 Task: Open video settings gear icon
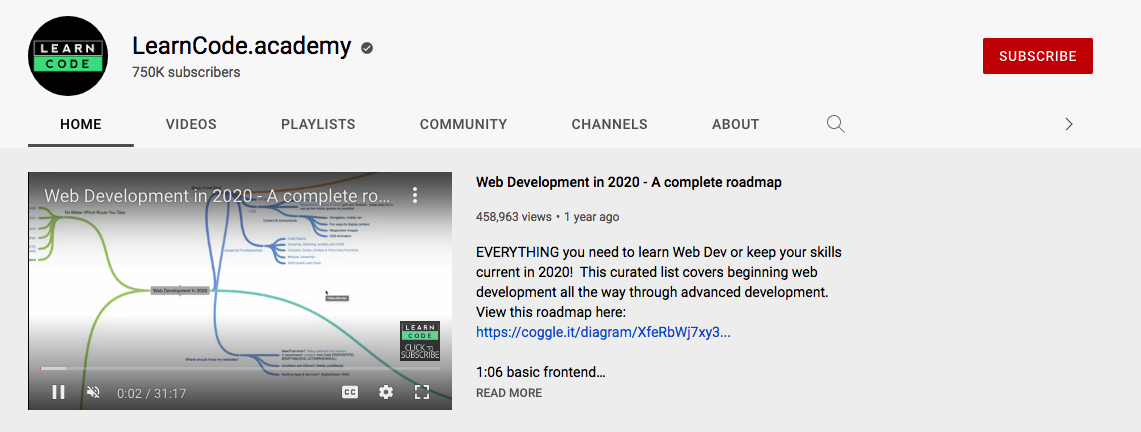[x=386, y=392]
